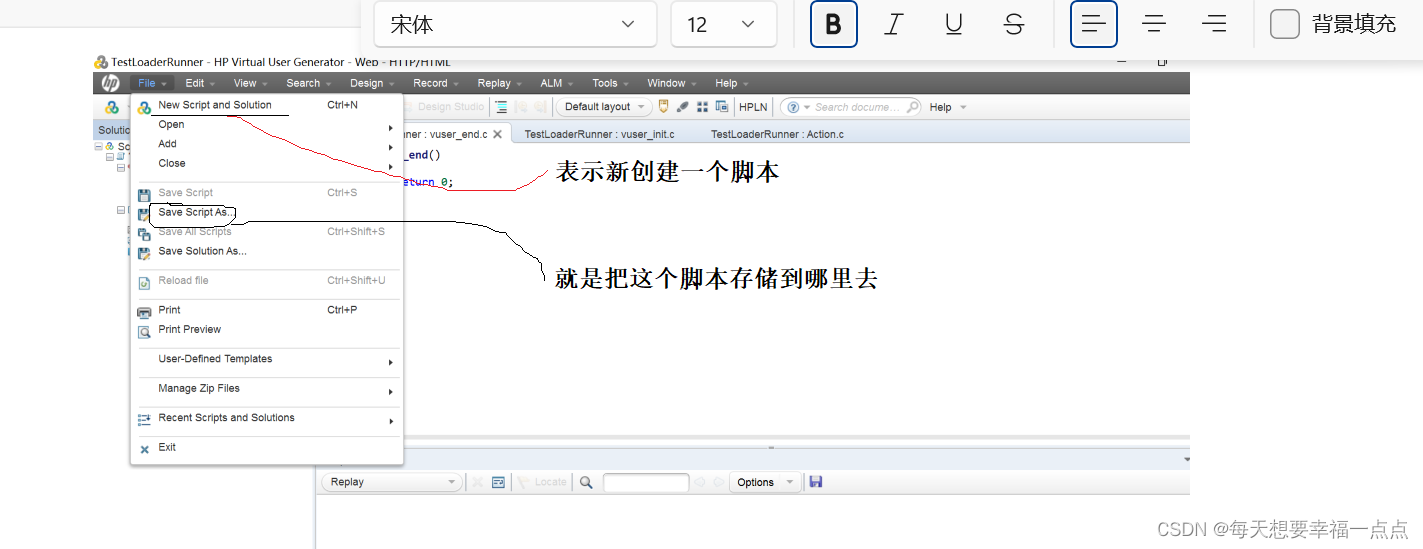
Task: Open the Default layout dropdown
Action: (x=604, y=107)
